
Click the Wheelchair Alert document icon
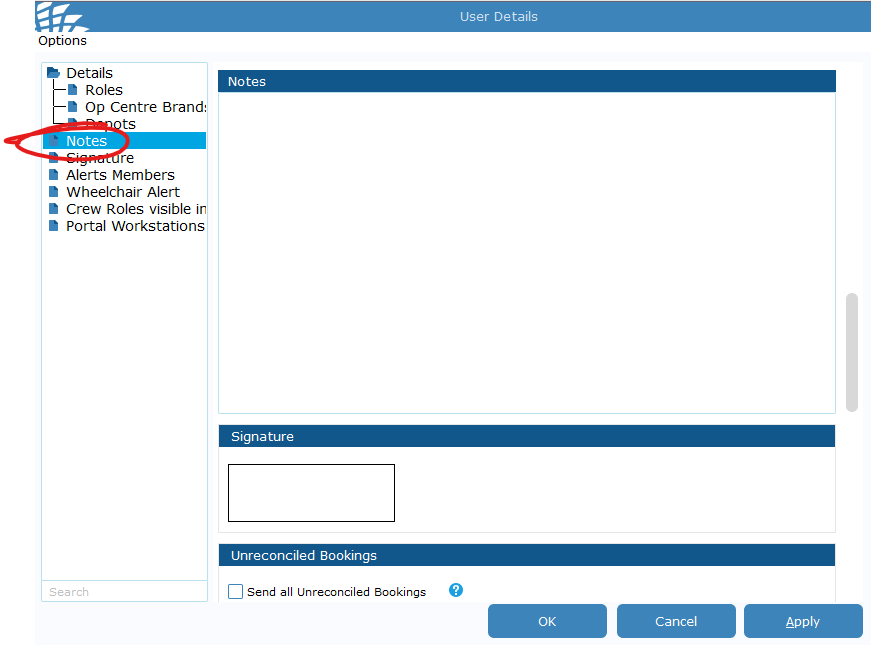[x=54, y=192]
